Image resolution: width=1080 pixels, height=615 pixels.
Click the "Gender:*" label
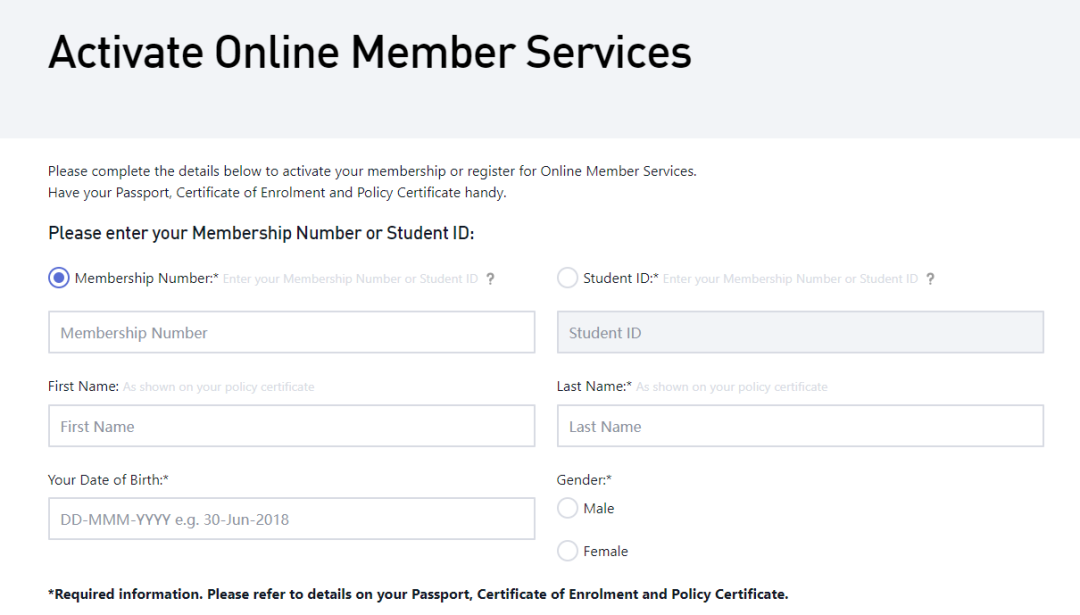coord(584,480)
